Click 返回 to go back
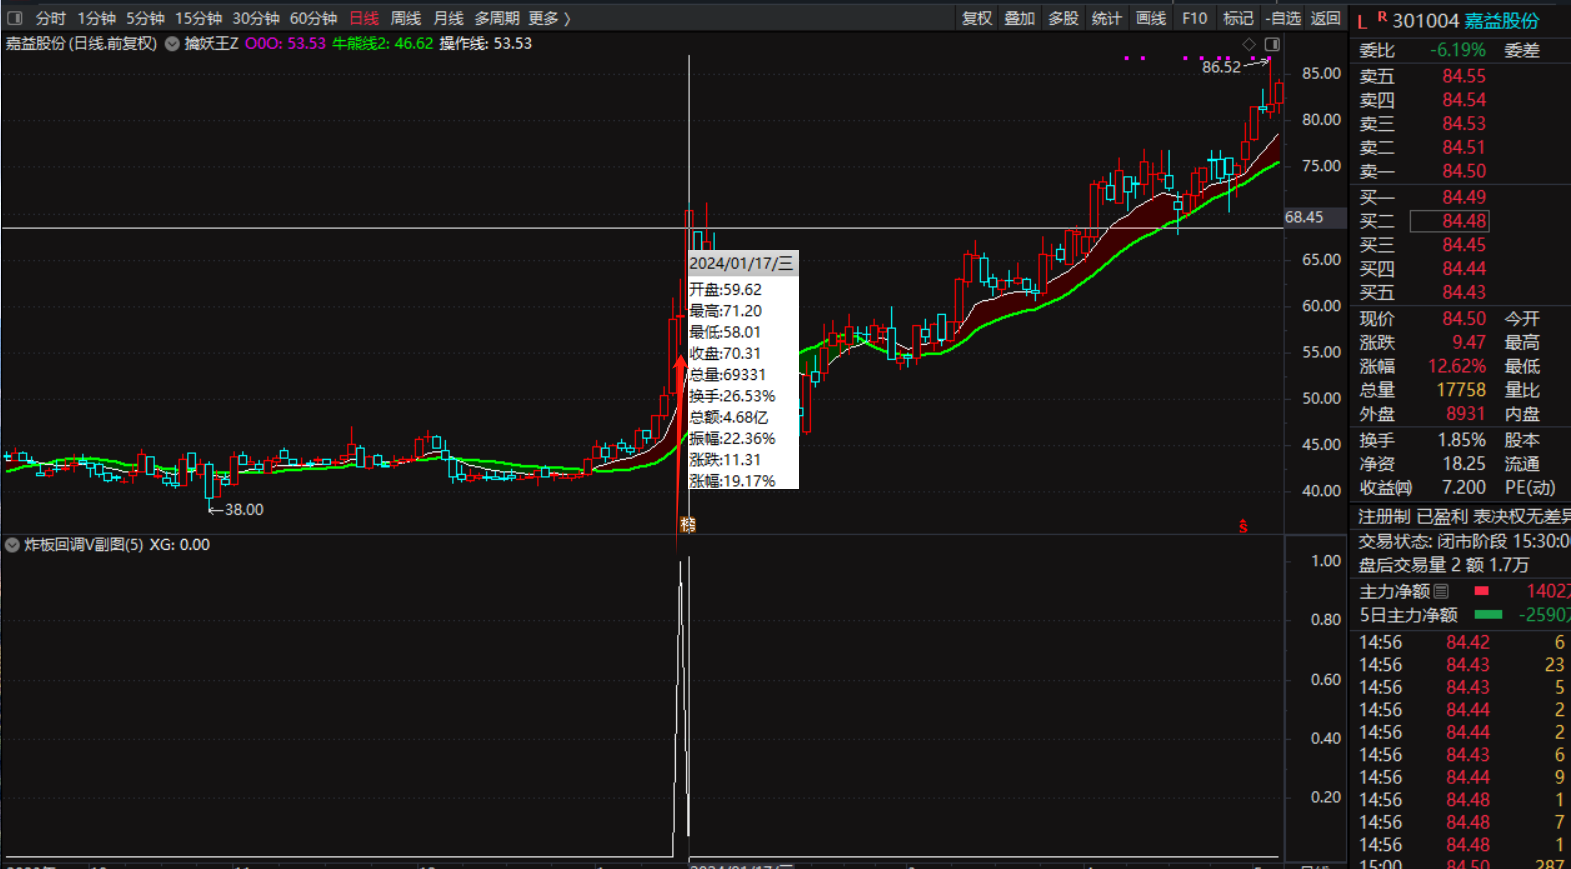The width and height of the screenshot is (1571, 869). coord(1325,18)
